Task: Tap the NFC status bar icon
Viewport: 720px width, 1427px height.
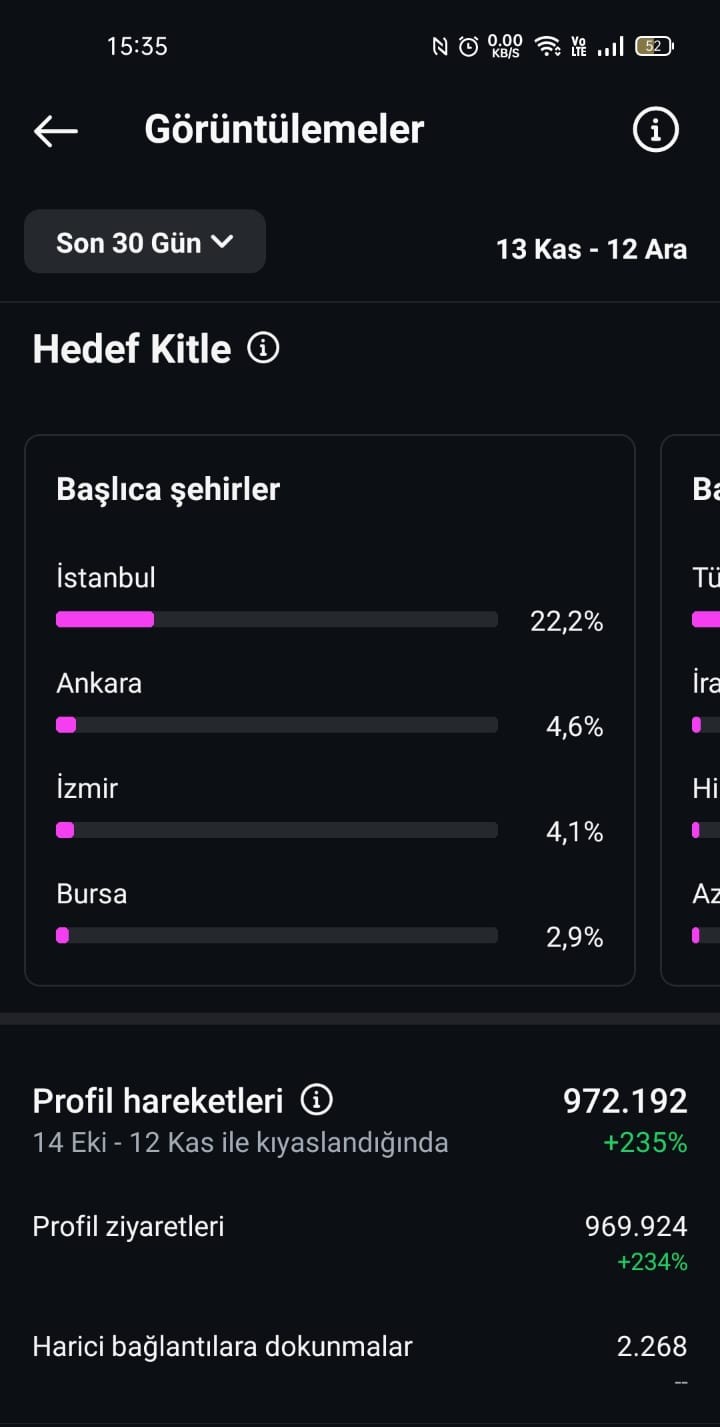Action: point(440,46)
